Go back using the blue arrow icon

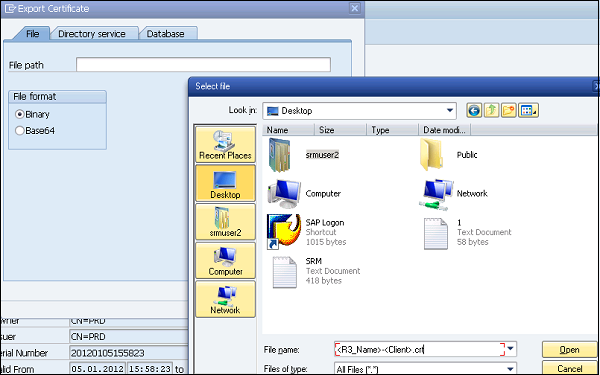(474, 111)
